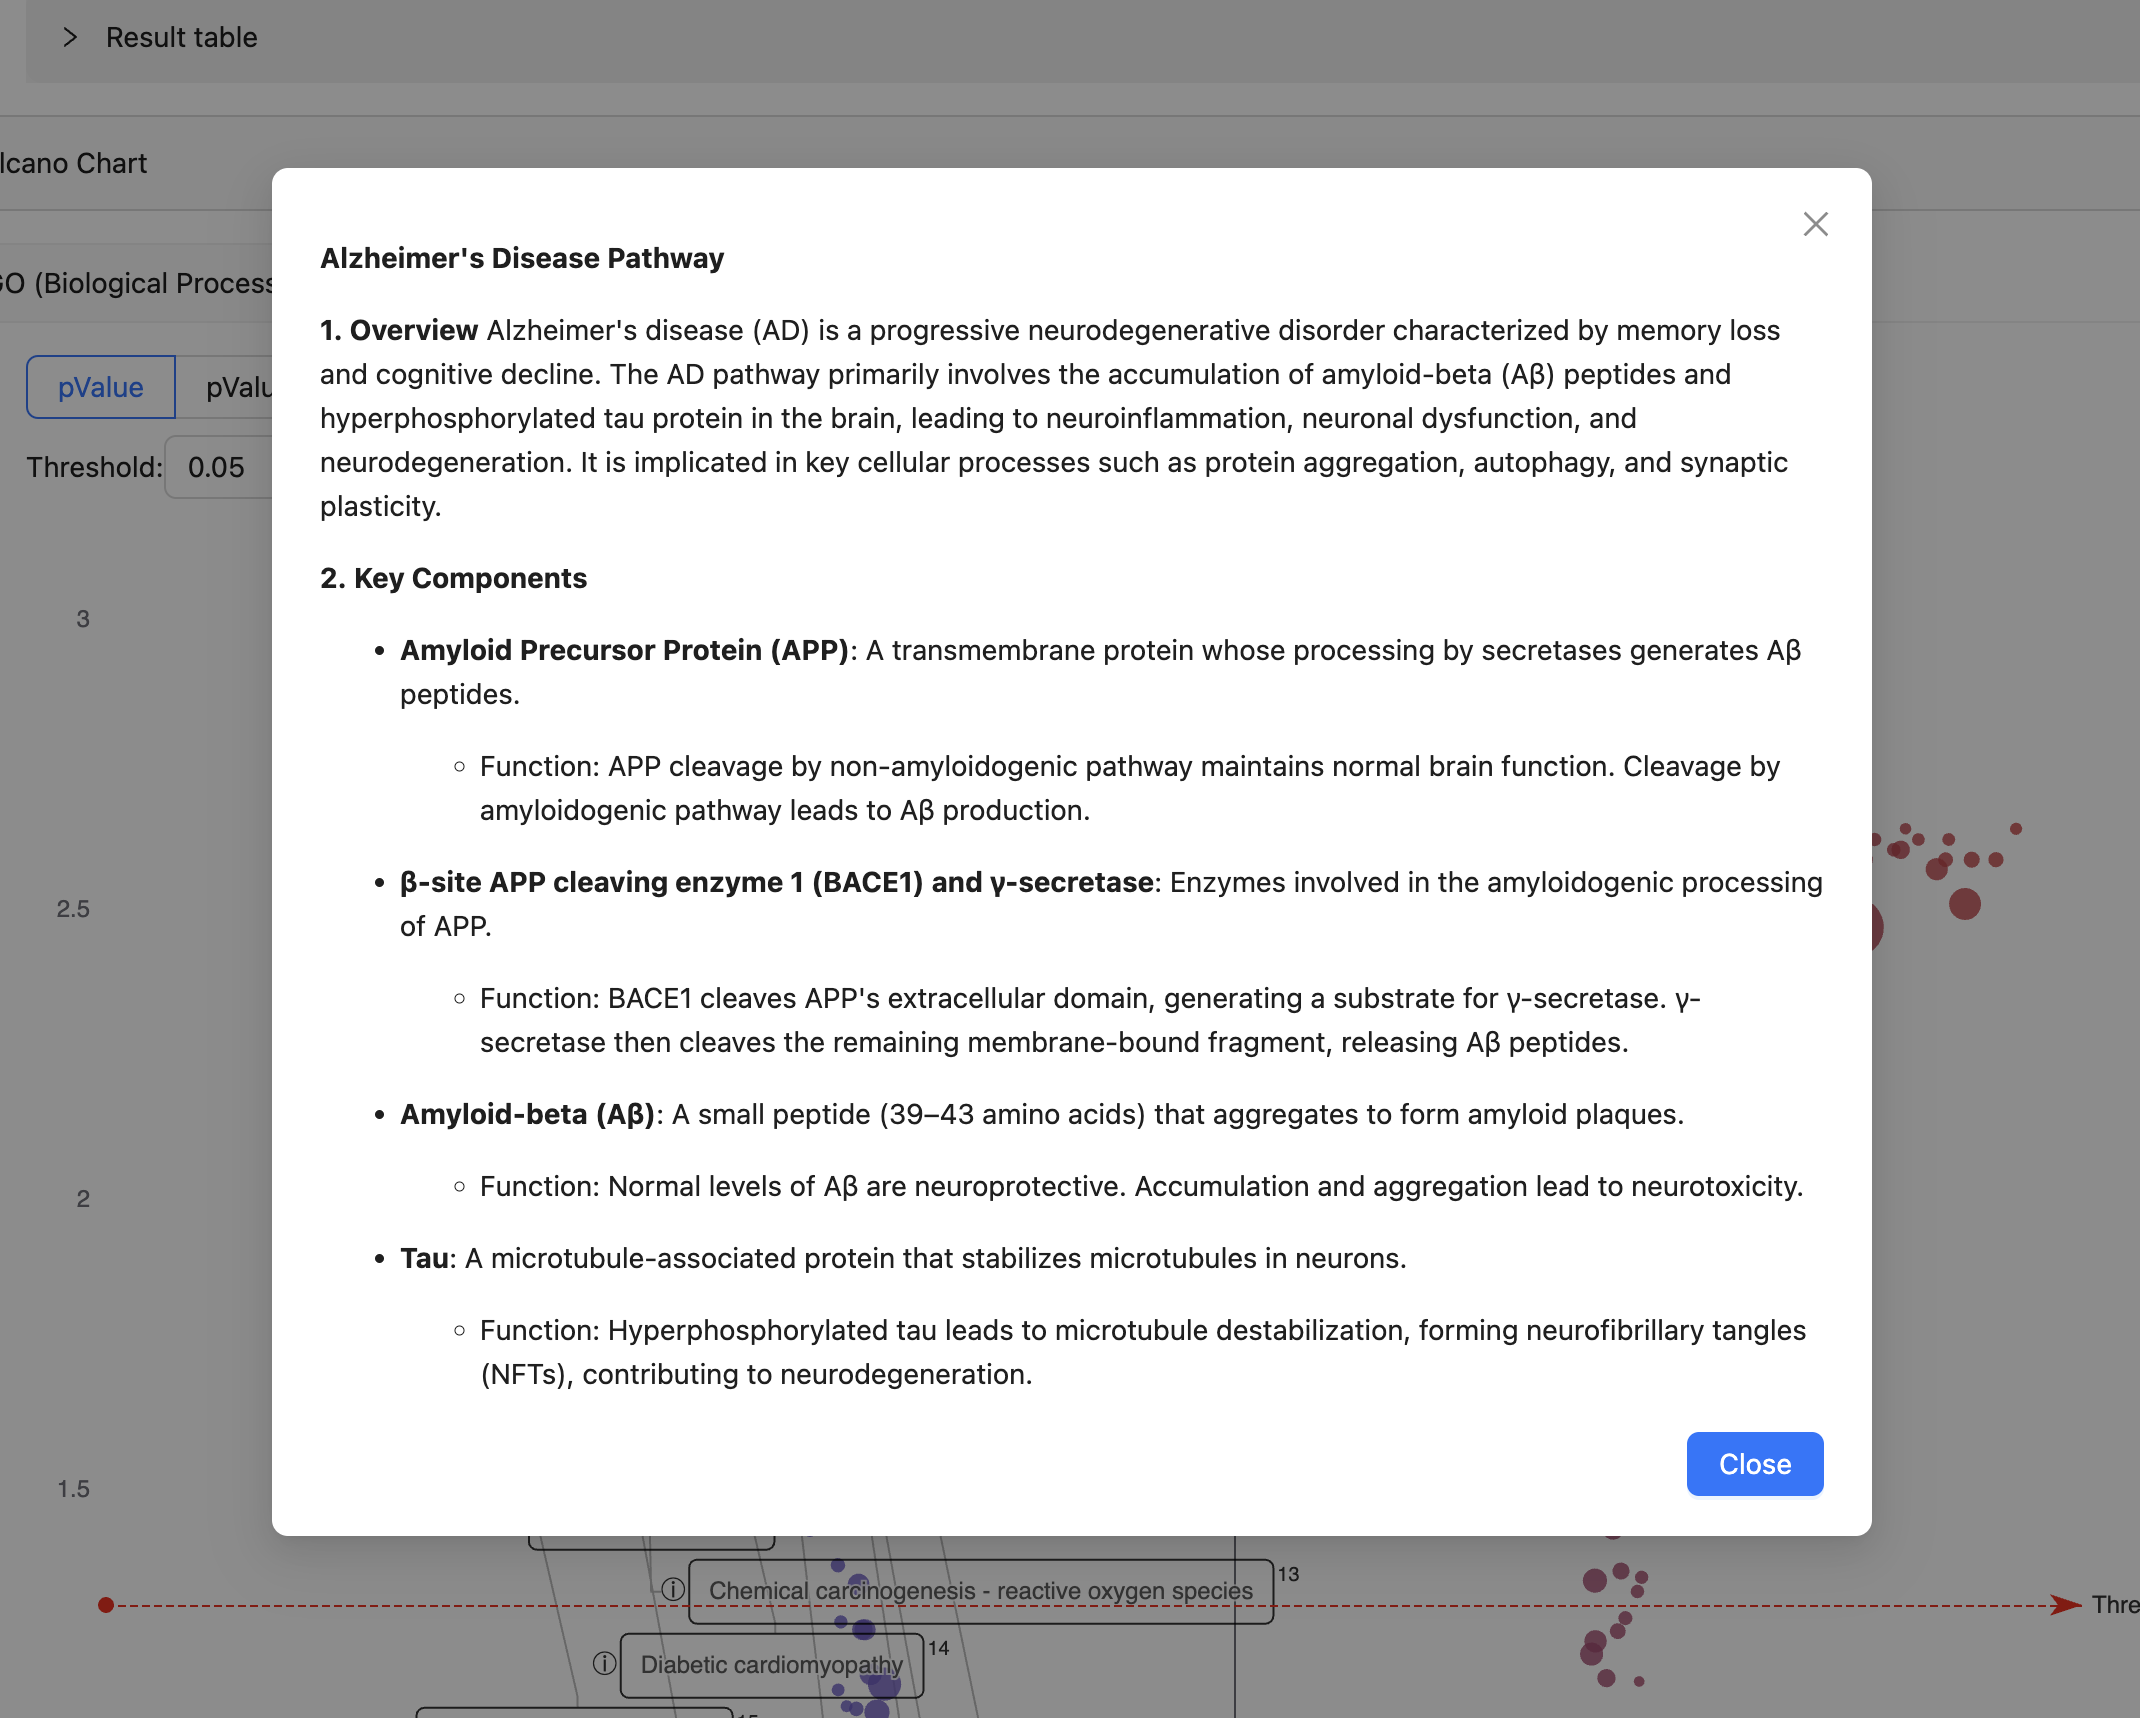Select the pValue toggle option
This screenshot has height=1718, width=2140.
point(101,387)
